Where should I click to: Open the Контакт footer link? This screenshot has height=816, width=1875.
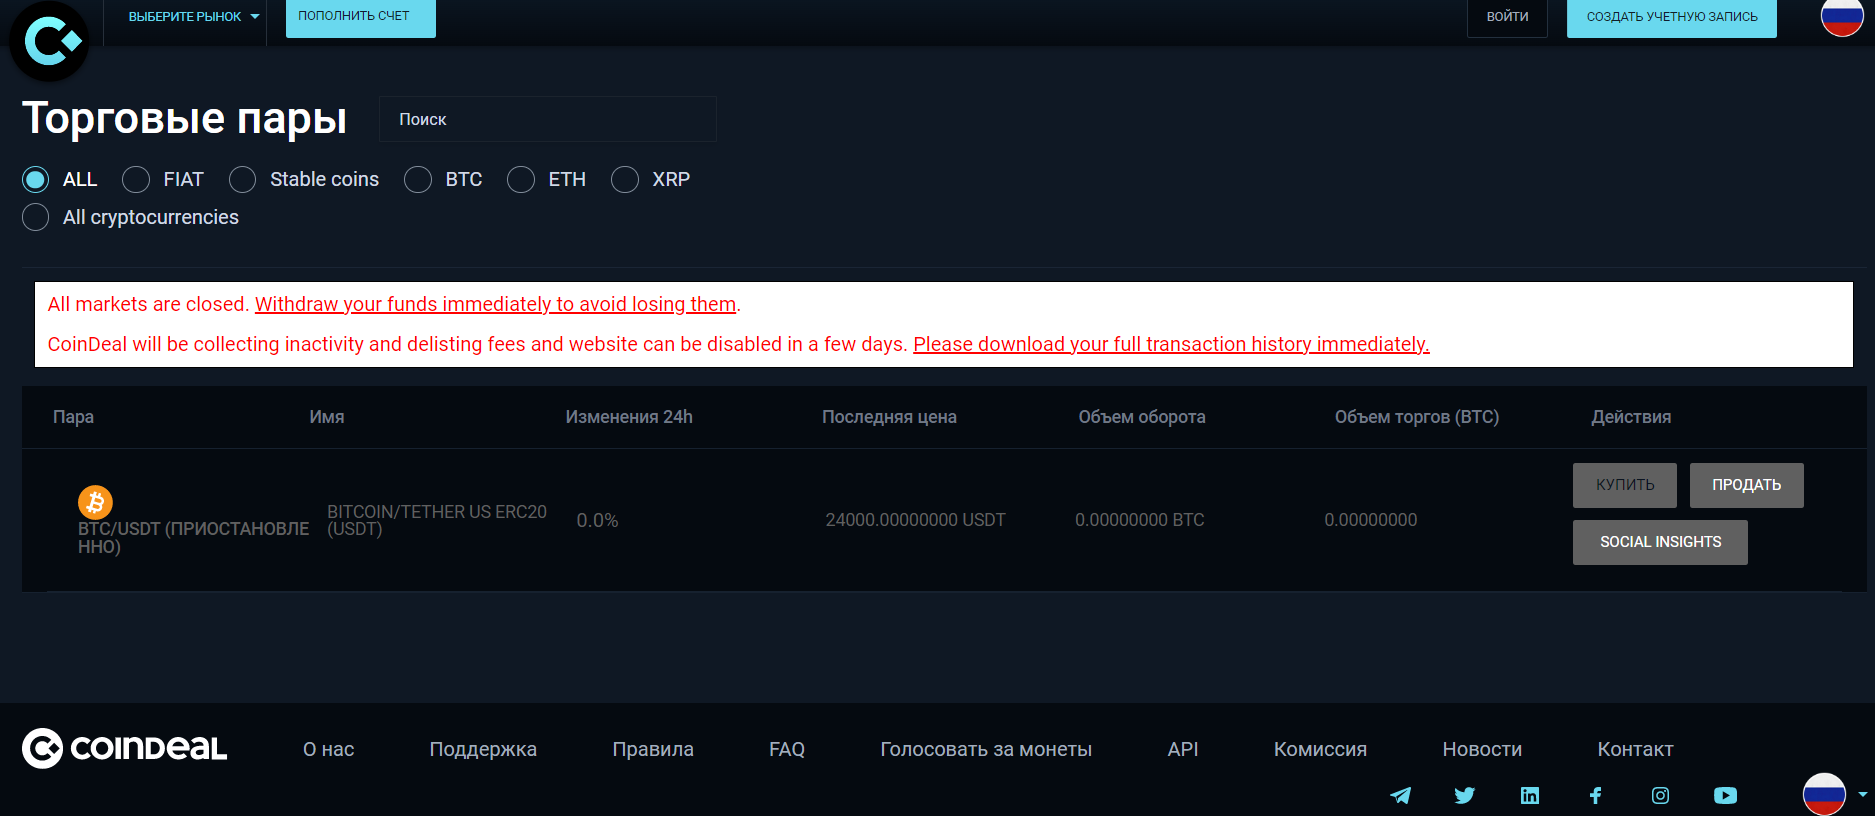click(x=1635, y=749)
